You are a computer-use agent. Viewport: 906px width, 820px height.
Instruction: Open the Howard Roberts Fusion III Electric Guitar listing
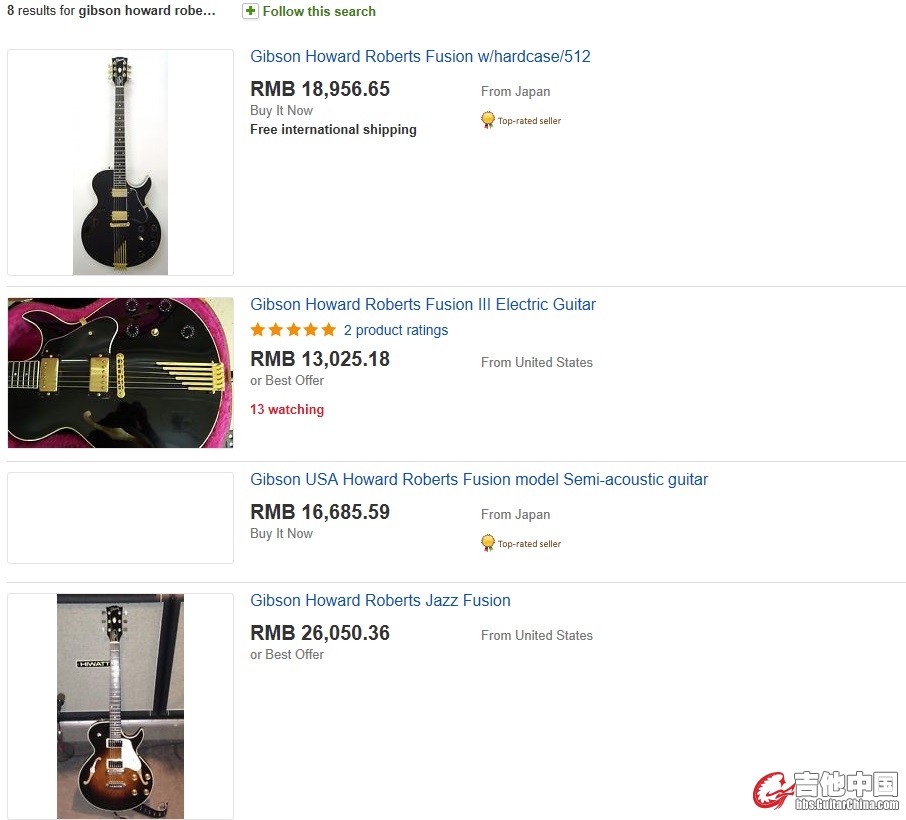pos(423,304)
